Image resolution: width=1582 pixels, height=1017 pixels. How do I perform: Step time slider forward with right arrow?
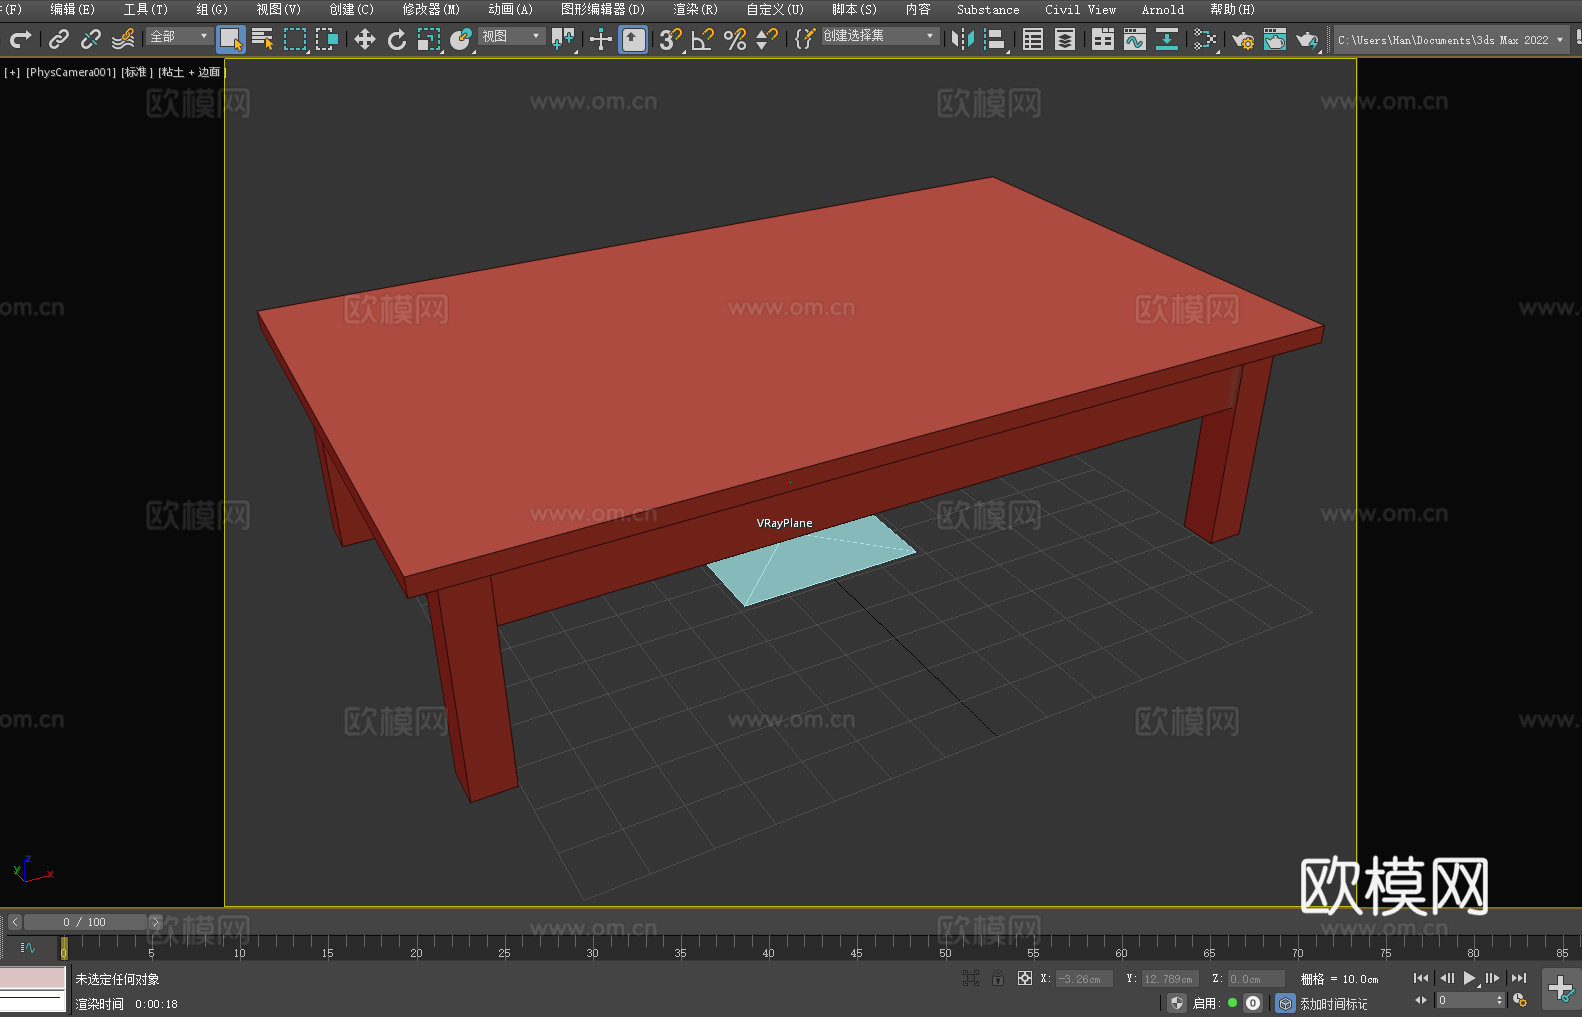pos(155,922)
